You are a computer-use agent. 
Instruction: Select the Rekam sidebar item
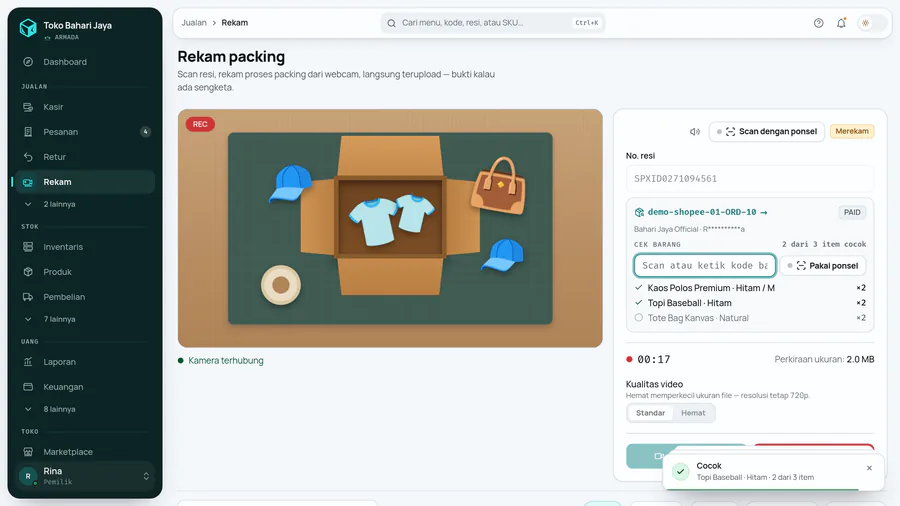[84, 182]
